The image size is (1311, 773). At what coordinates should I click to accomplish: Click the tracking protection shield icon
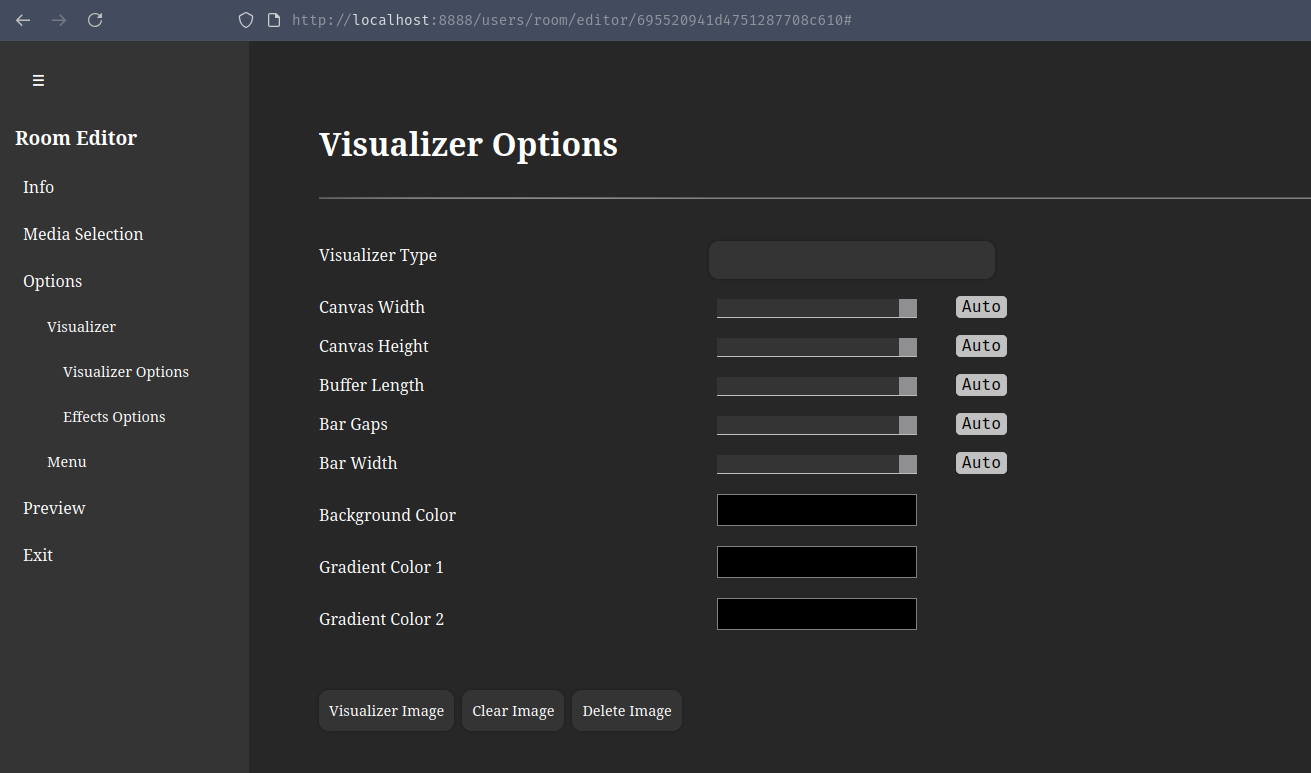(x=244, y=19)
